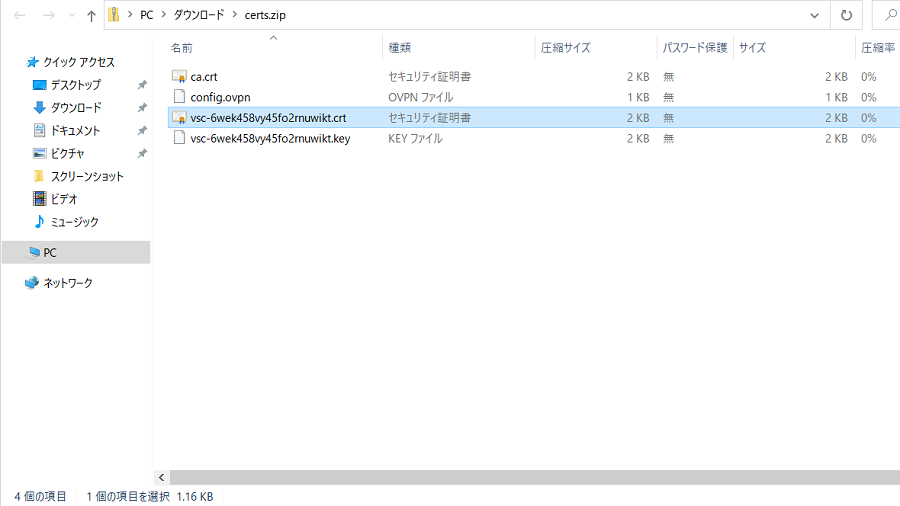
Task: Open recent locations dropdown arrow
Action: point(72,15)
